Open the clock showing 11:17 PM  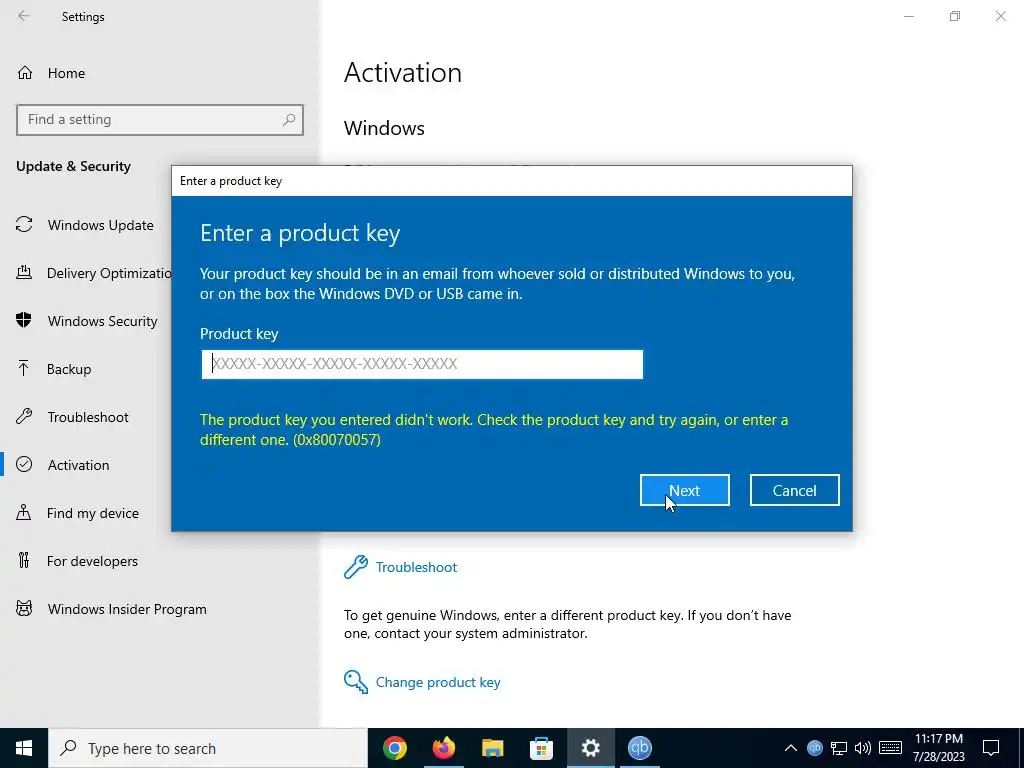point(938,748)
